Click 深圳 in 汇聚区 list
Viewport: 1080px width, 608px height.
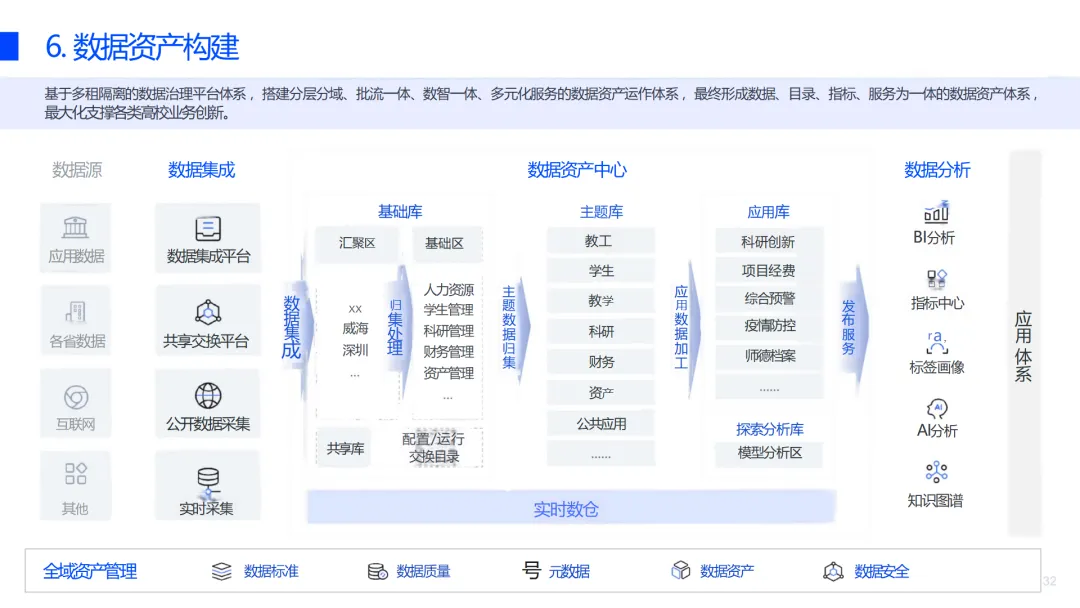pyautogui.click(x=355, y=350)
